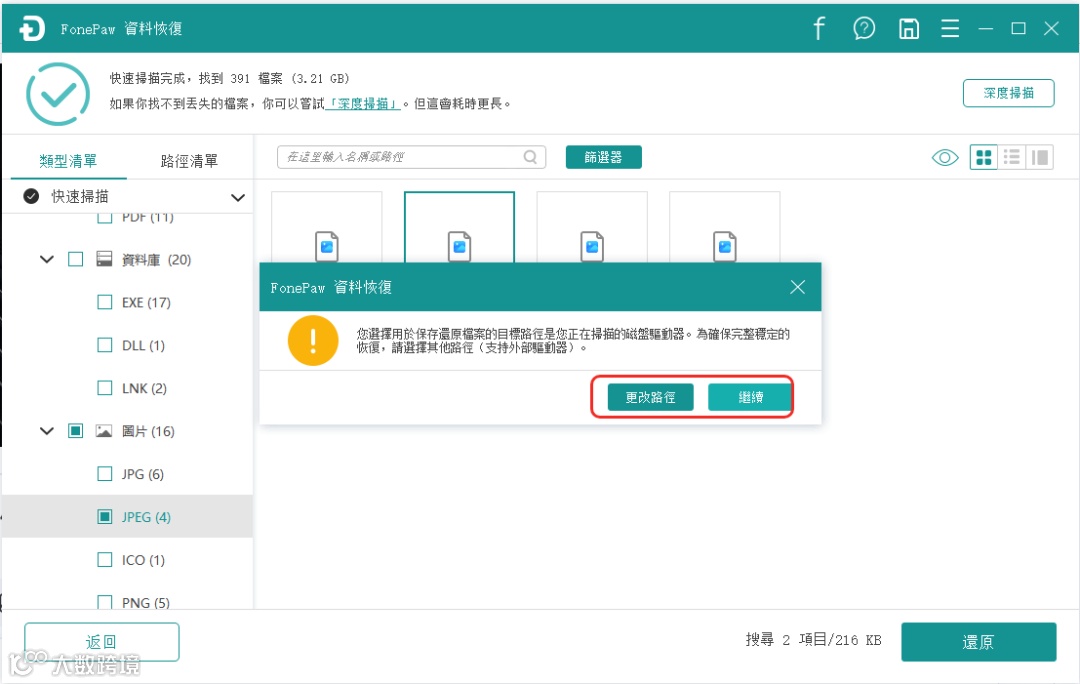Image resolution: width=1080 pixels, height=684 pixels.
Task: Select the LNK (2) tree label
Action: [144, 388]
